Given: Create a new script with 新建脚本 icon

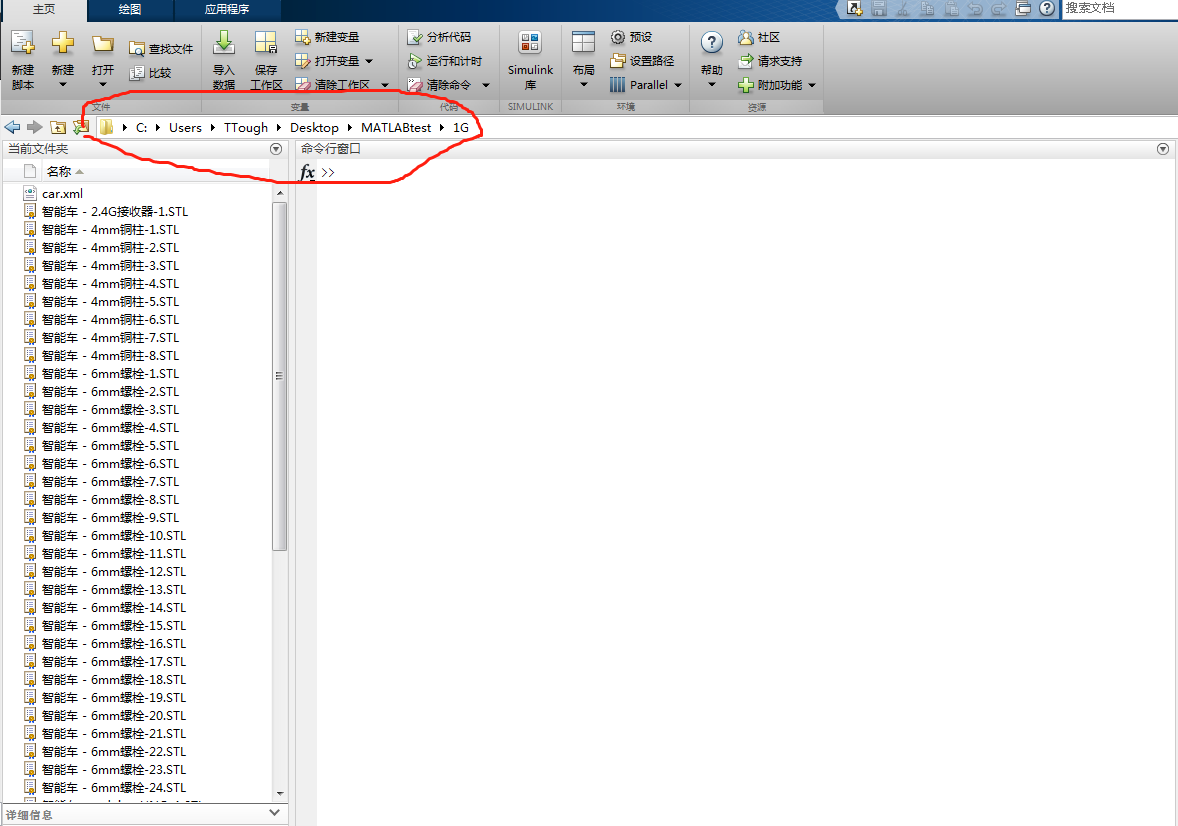Looking at the screenshot, I should click(x=23, y=44).
